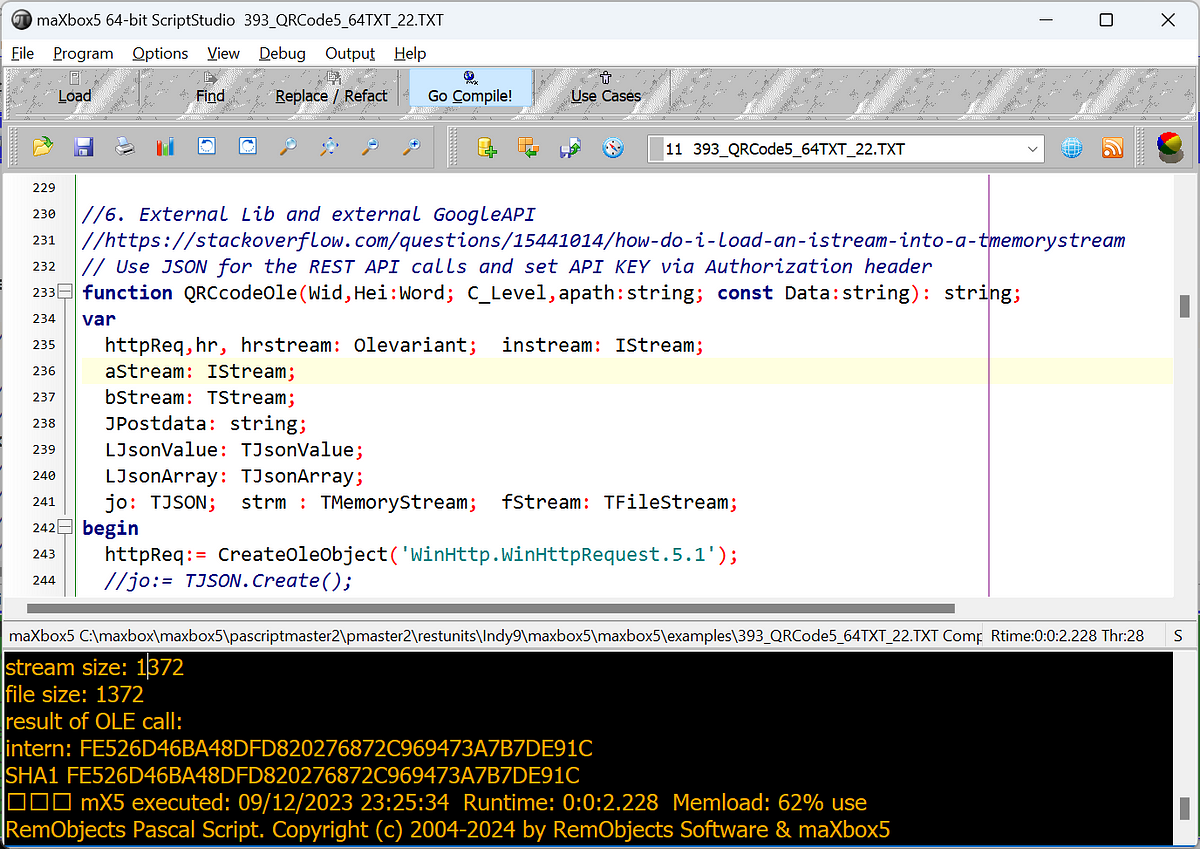Click the Go Compile! button

tap(470, 87)
